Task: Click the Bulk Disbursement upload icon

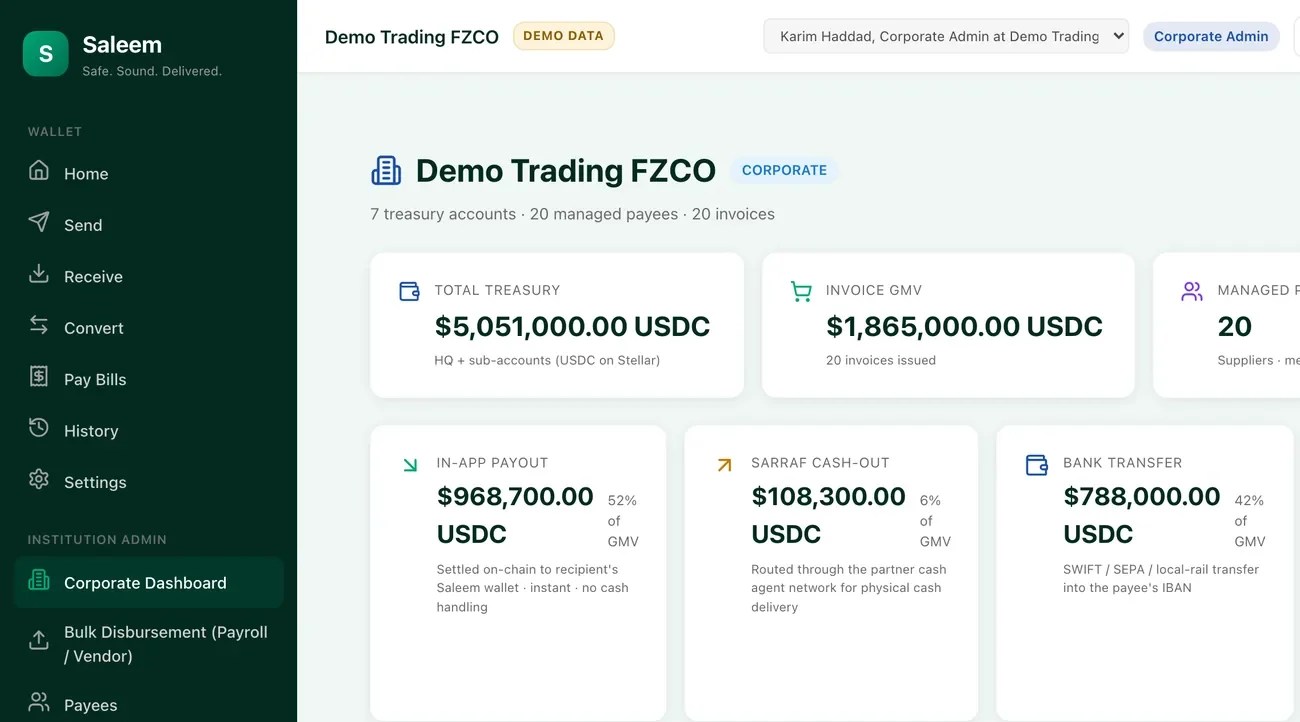Action: pos(39,640)
